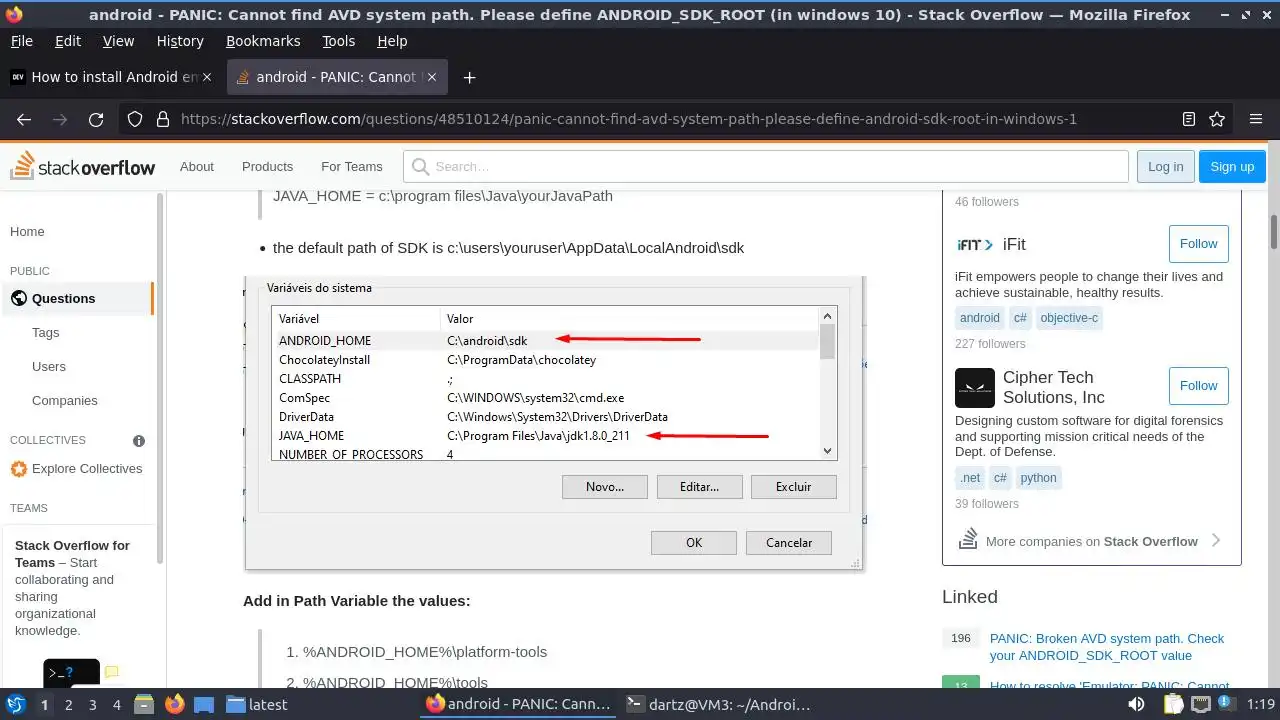
Task: Follow Cipher Tech Solutions
Action: click(1198, 386)
